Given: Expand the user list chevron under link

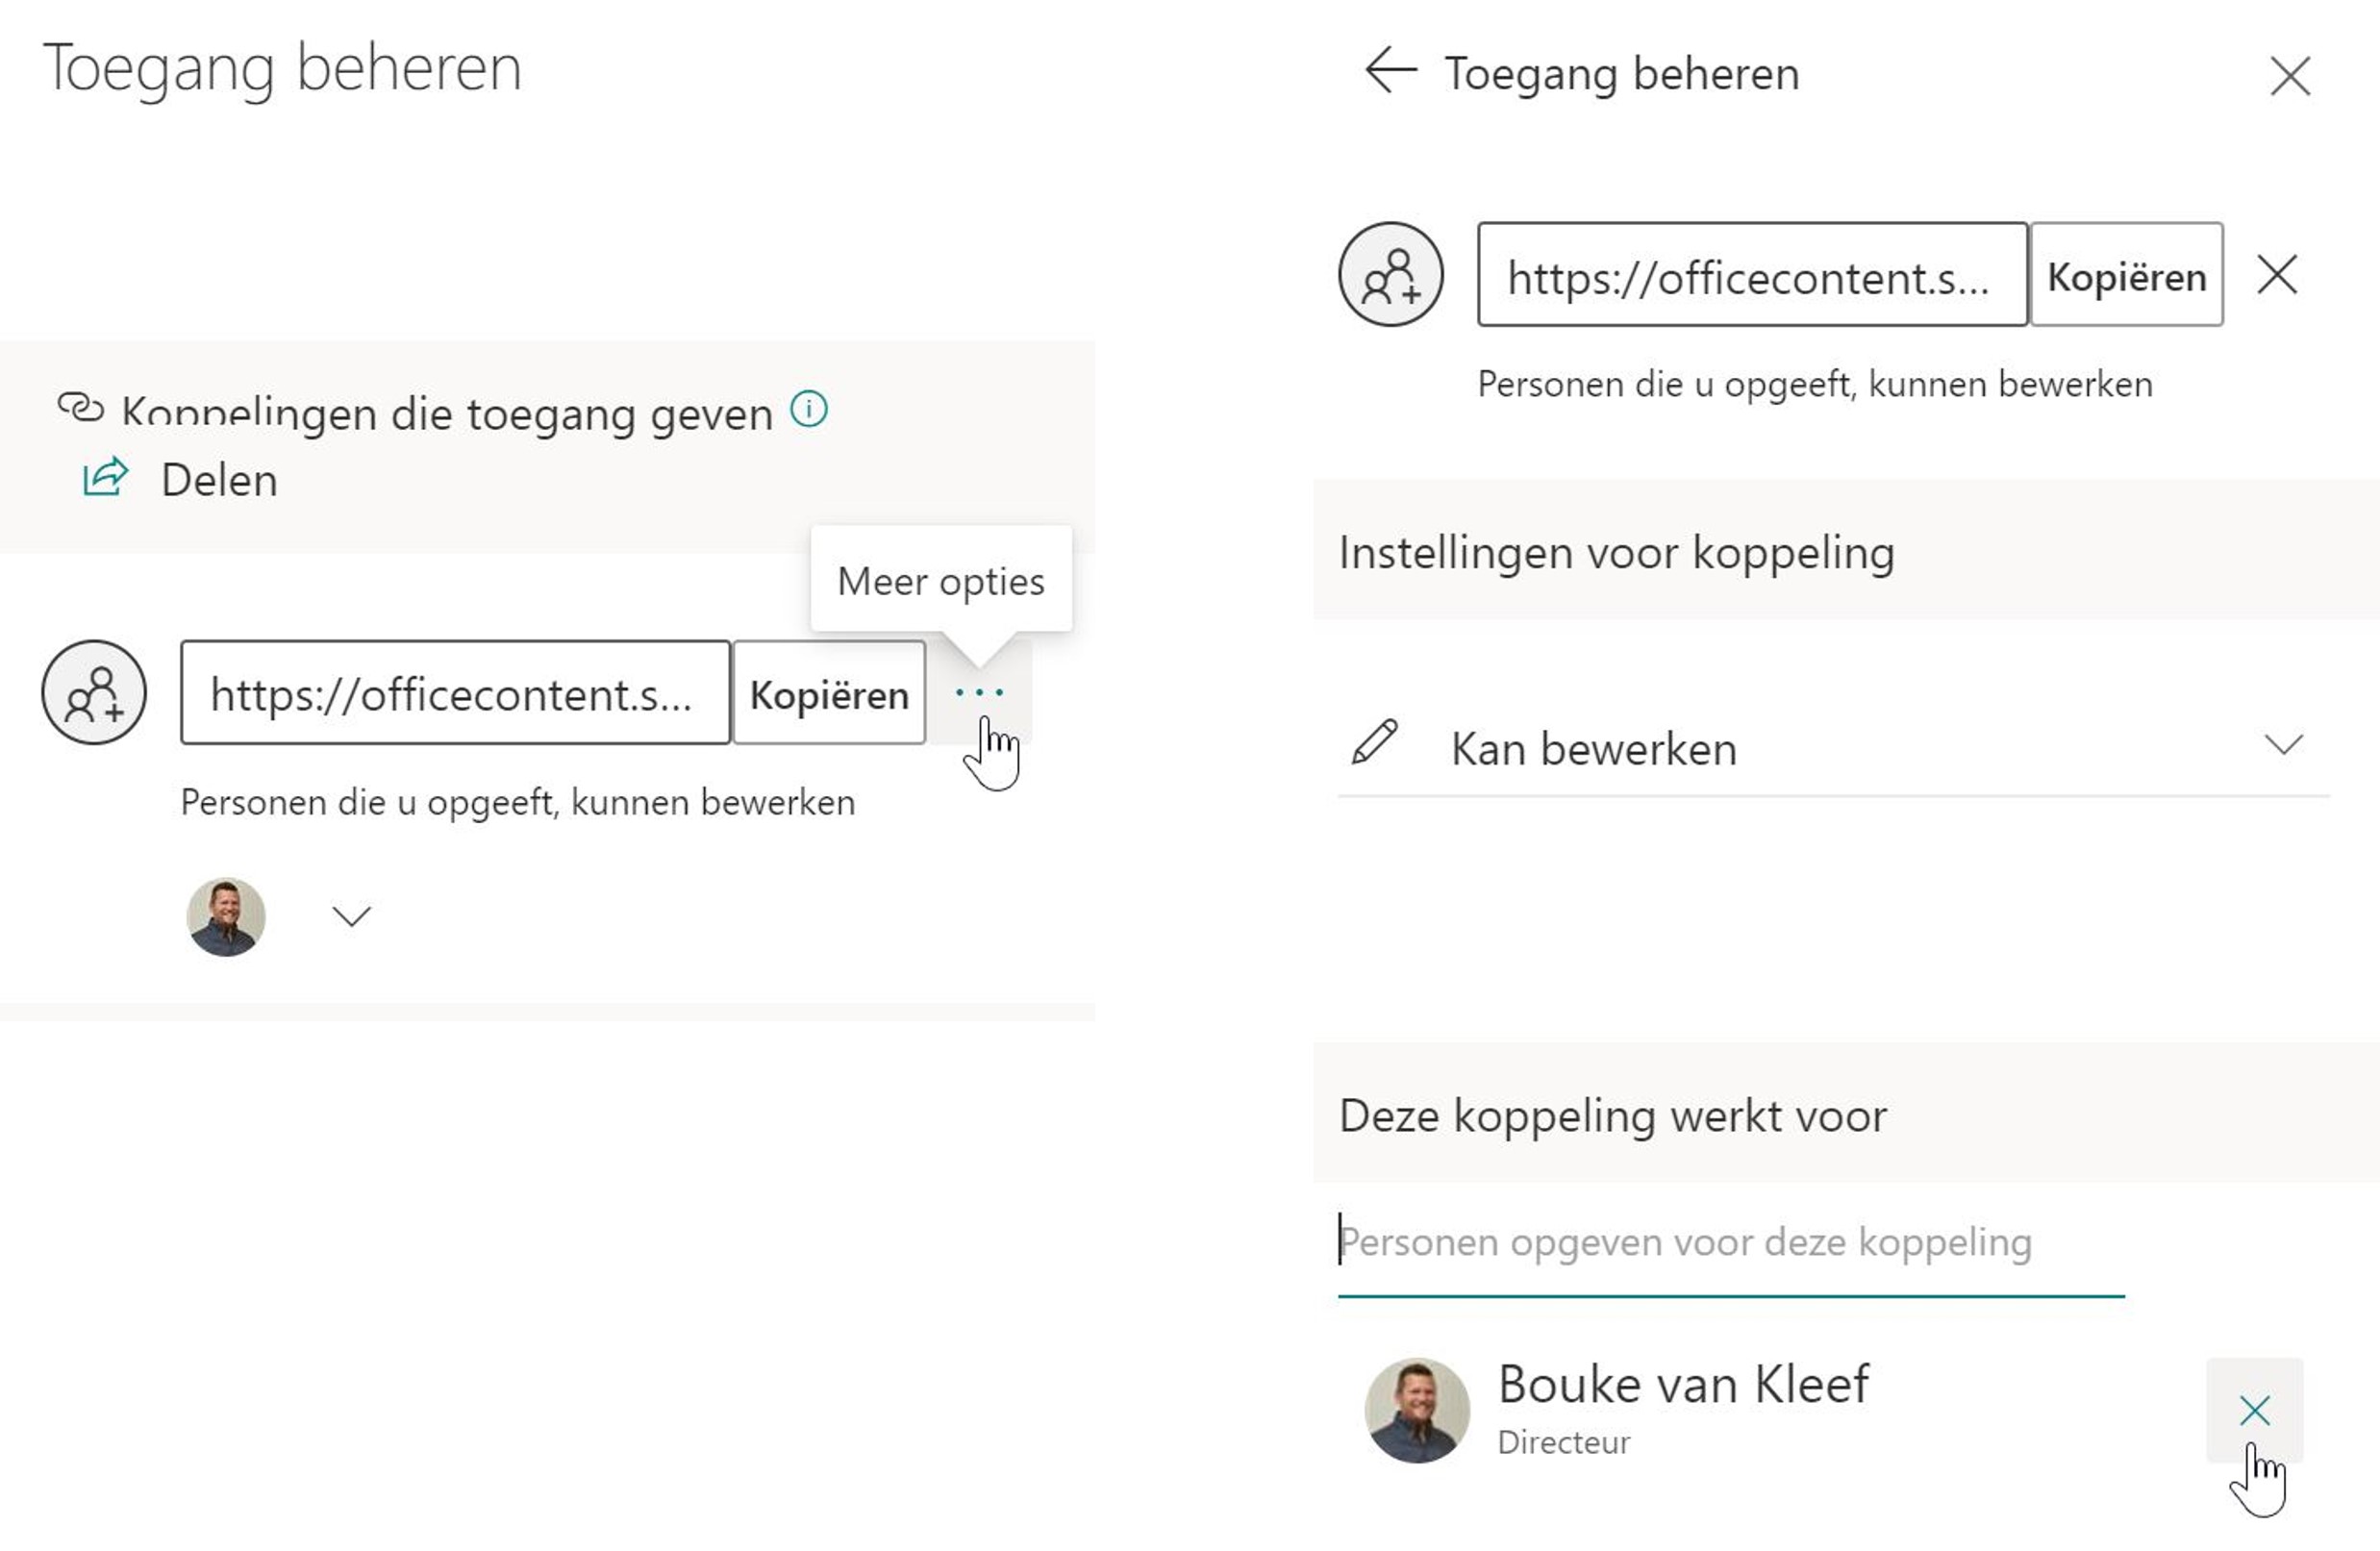Looking at the screenshot, I should click(351, 916).
